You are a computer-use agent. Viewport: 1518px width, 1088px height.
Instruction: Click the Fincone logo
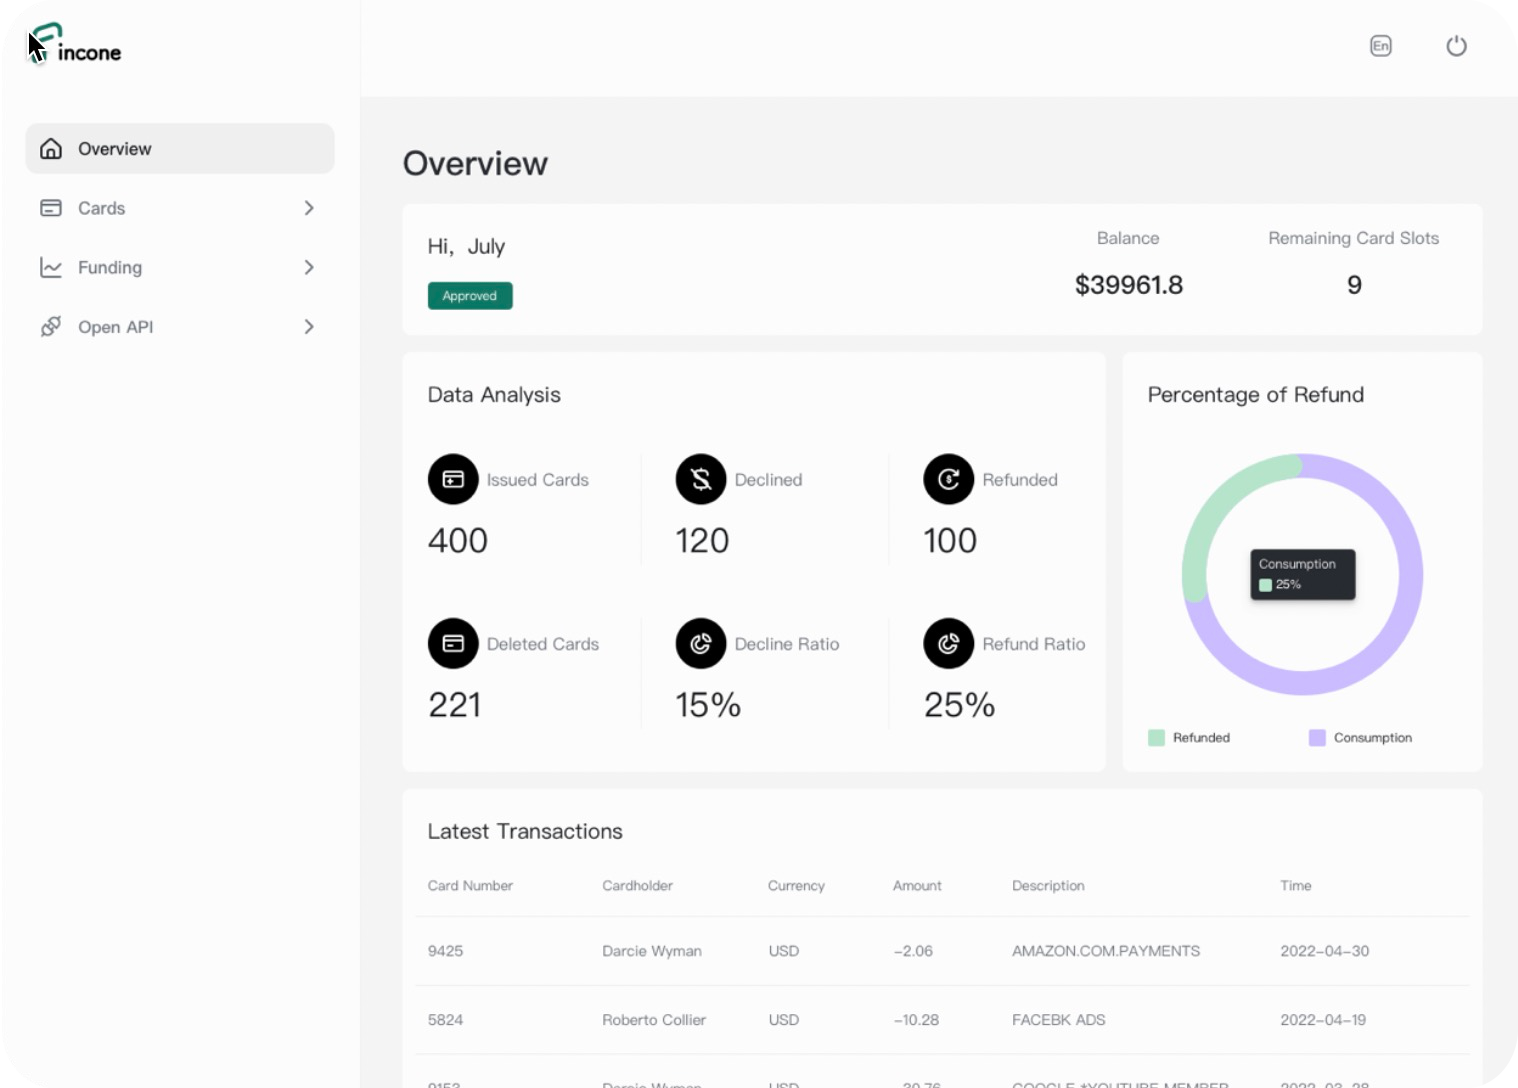tap(76, 45)
